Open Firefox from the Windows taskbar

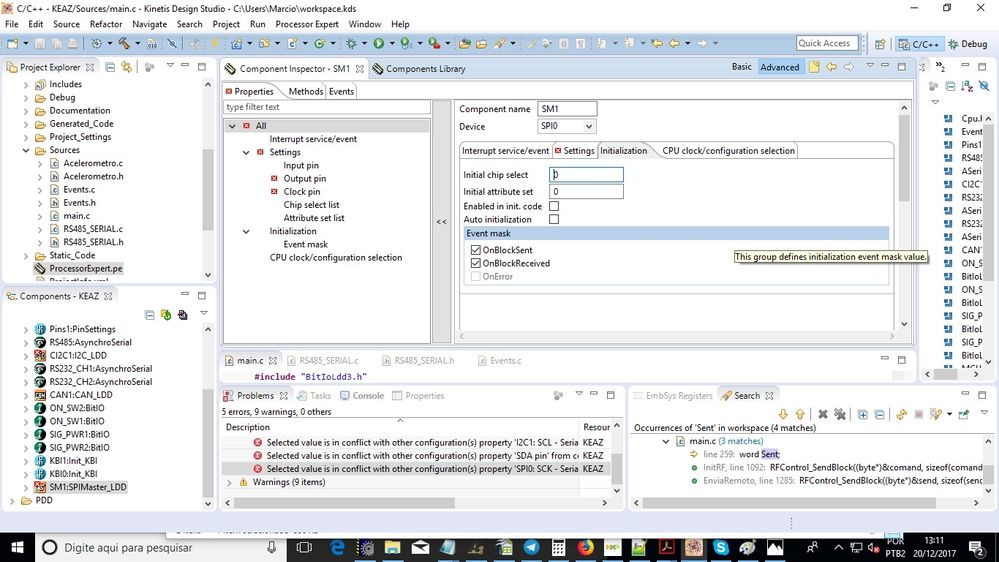point(585,547)
